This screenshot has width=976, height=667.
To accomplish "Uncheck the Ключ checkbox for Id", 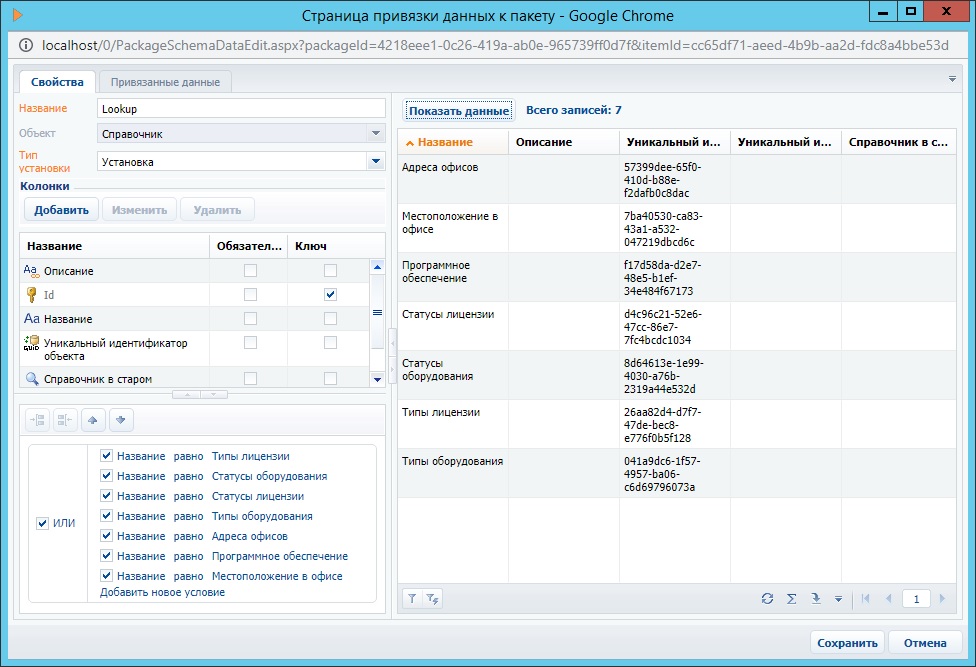I will [331, 294].
